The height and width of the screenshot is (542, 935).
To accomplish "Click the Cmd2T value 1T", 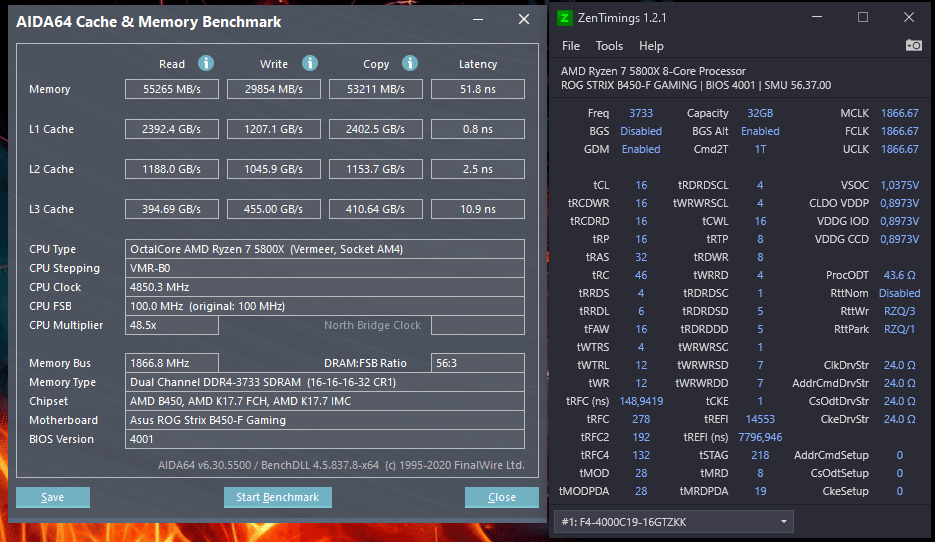I will (x=760, y=149).
